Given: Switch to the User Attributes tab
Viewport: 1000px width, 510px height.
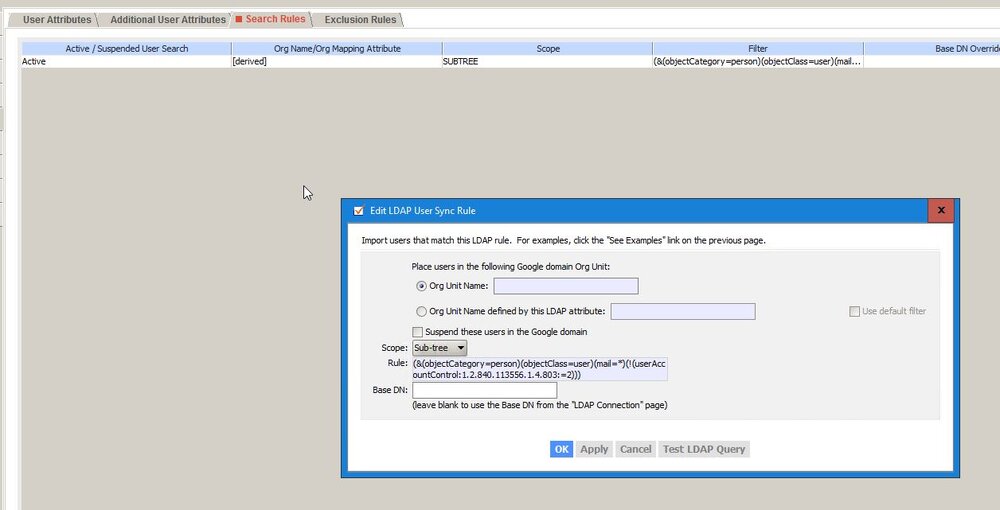Looking at the screenshot, I should tap(57, 20).
